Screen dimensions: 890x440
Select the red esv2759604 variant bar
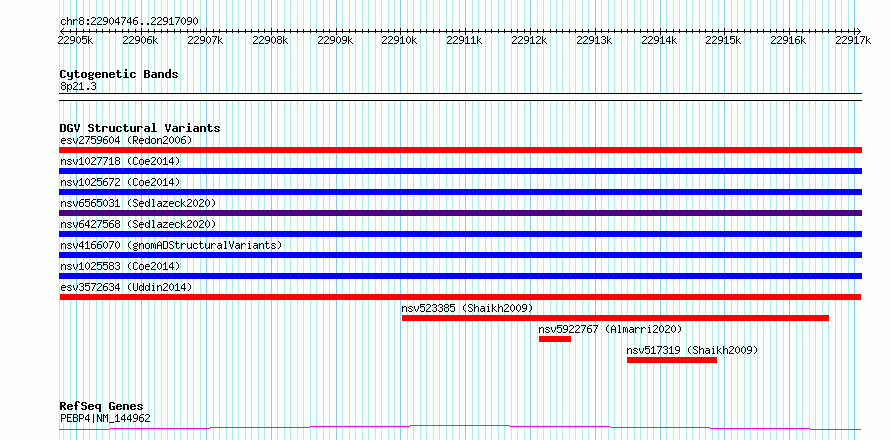coord(460,150)
